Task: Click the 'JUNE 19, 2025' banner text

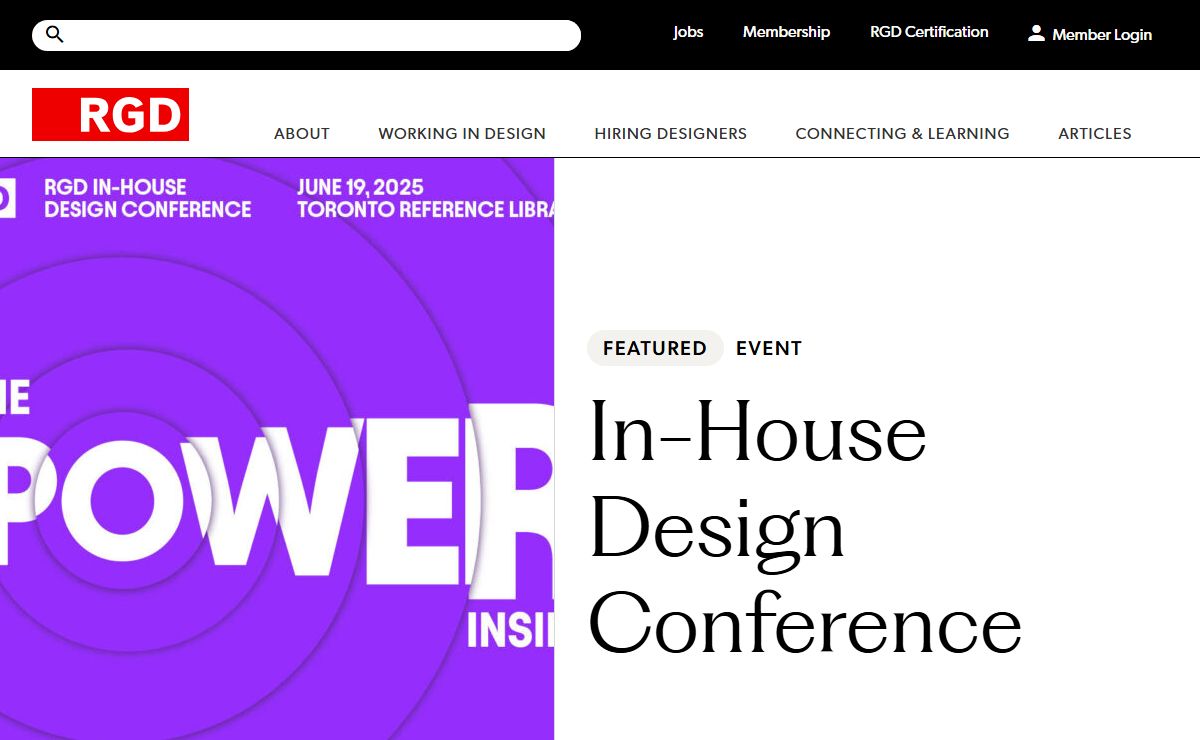Action: click(360, 187)
